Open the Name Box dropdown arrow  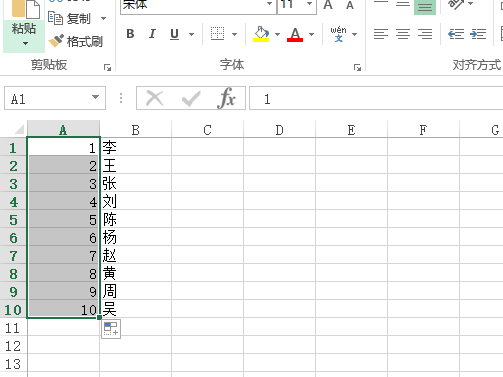96,97
